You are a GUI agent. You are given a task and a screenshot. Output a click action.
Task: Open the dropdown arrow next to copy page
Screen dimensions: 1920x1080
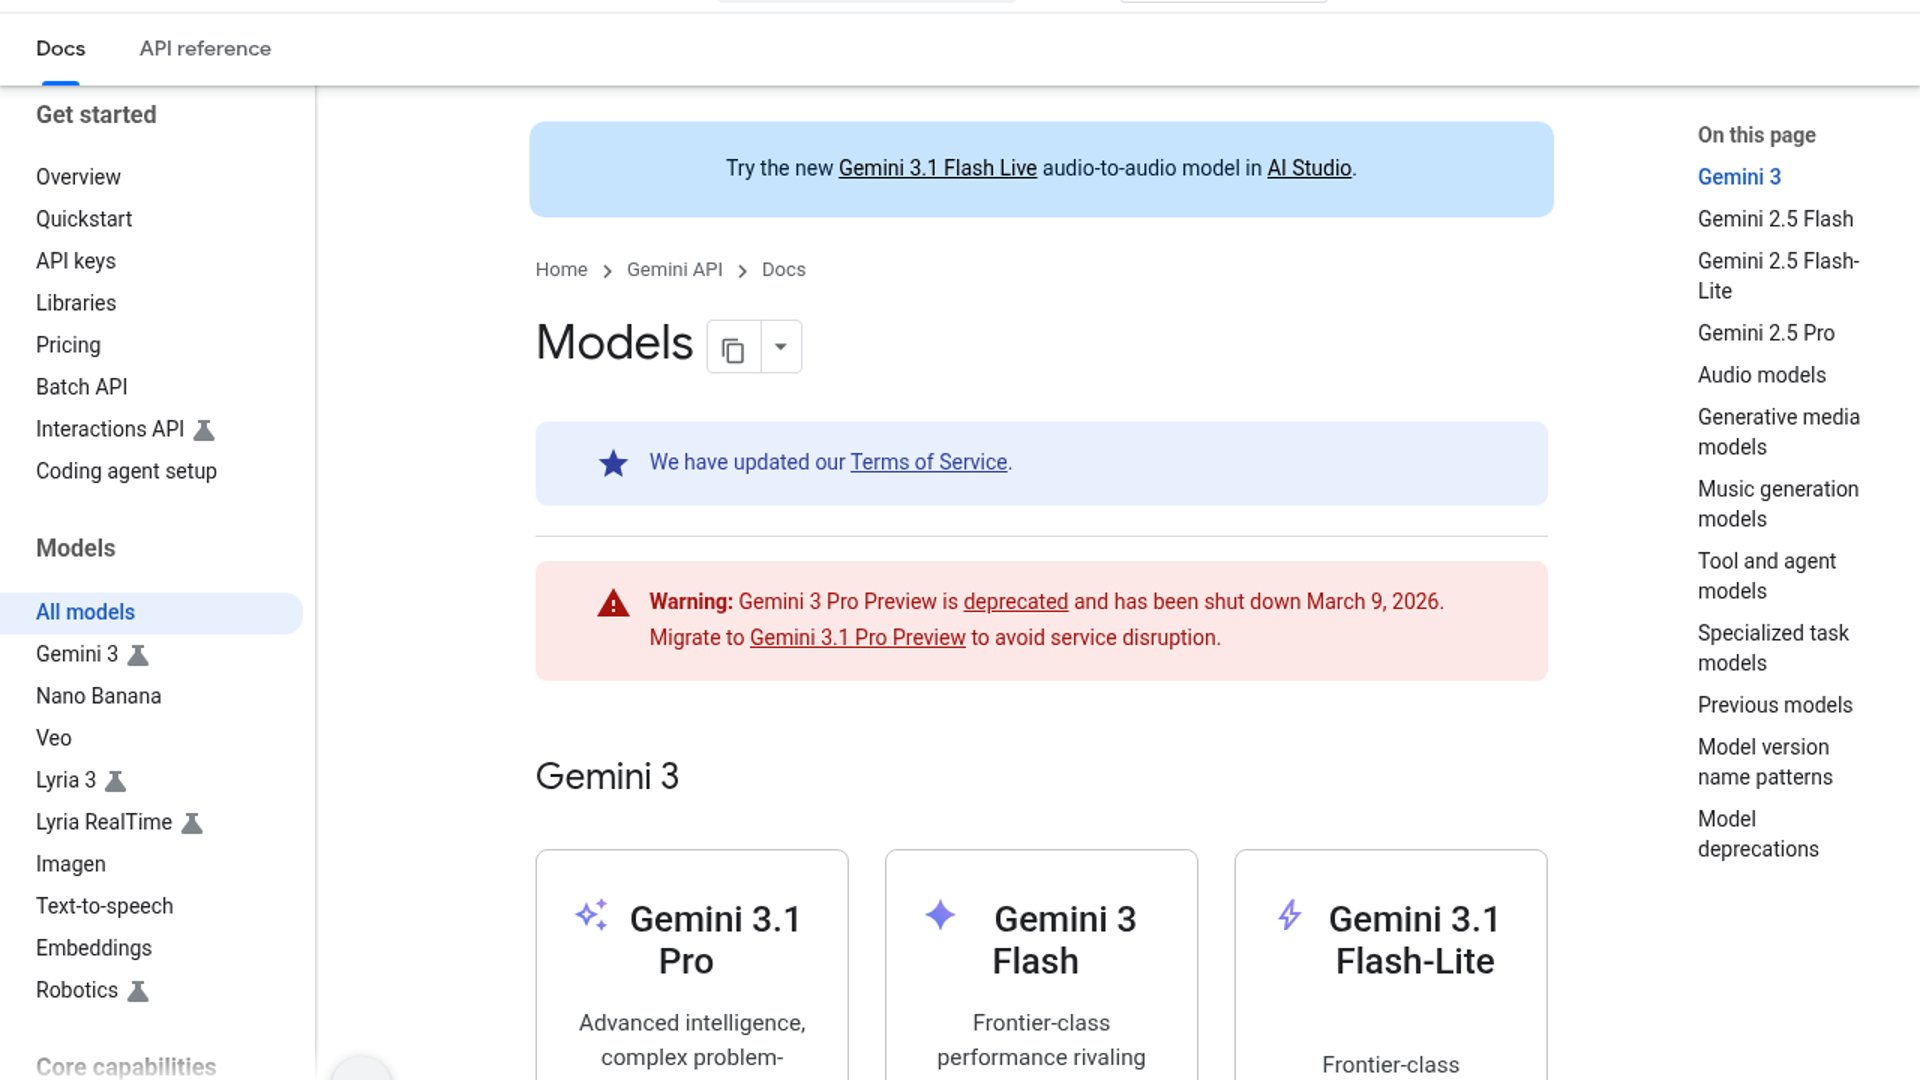click(781, 347)
